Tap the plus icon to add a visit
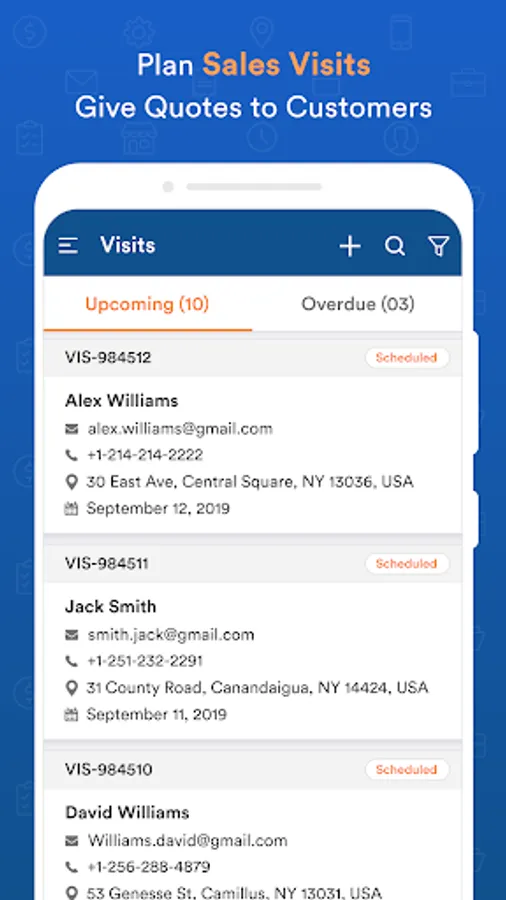The image size is (506, 900). pyautogui.click(x=350, y=246)
